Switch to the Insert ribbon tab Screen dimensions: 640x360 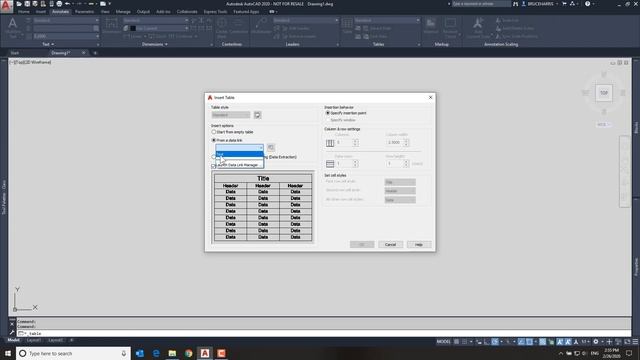(x=41, y=12)
